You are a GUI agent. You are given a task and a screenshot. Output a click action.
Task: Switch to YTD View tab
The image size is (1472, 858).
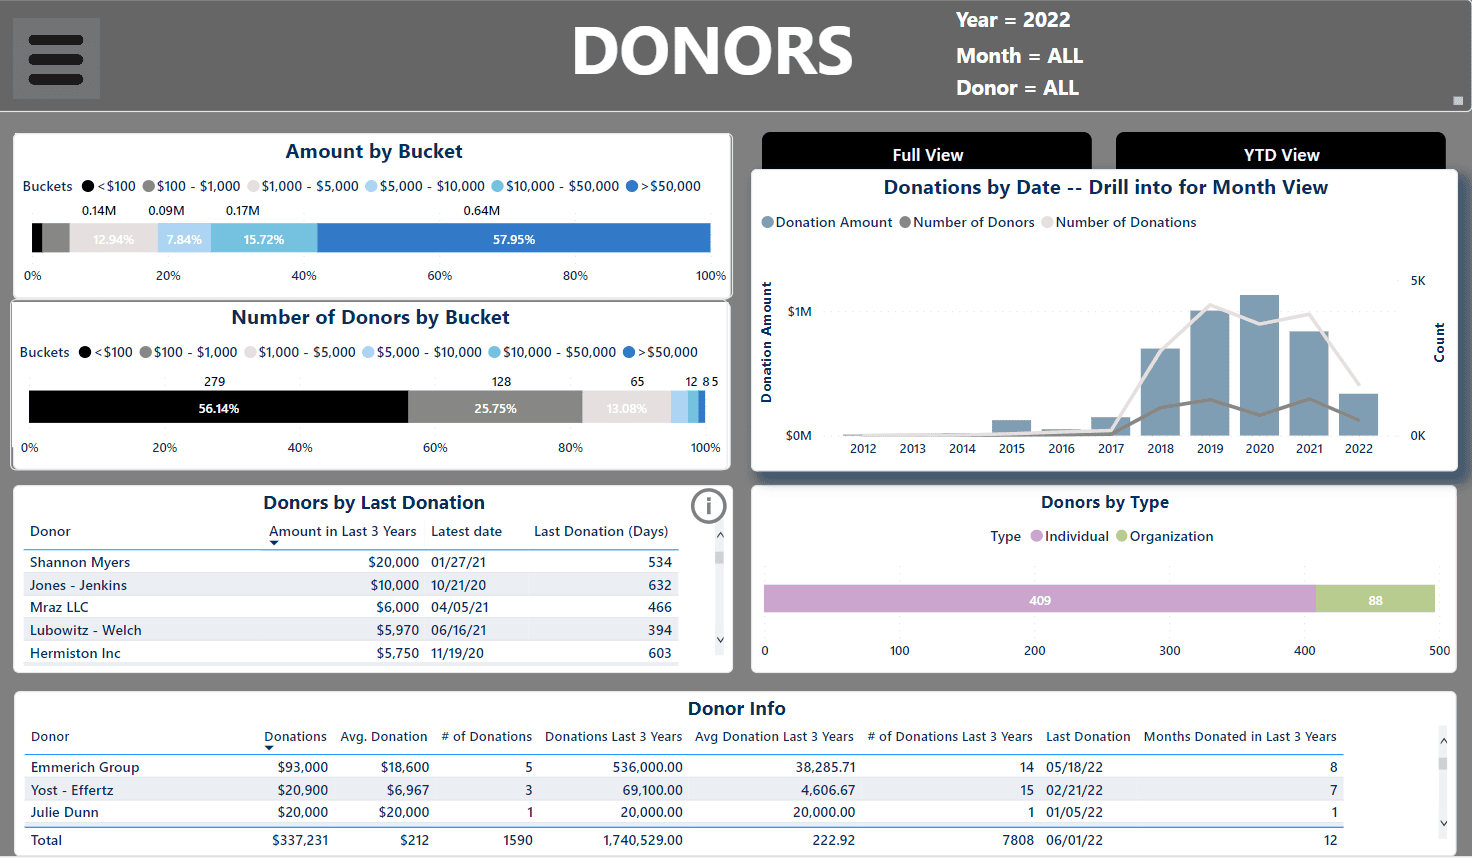coord(1281,154)
